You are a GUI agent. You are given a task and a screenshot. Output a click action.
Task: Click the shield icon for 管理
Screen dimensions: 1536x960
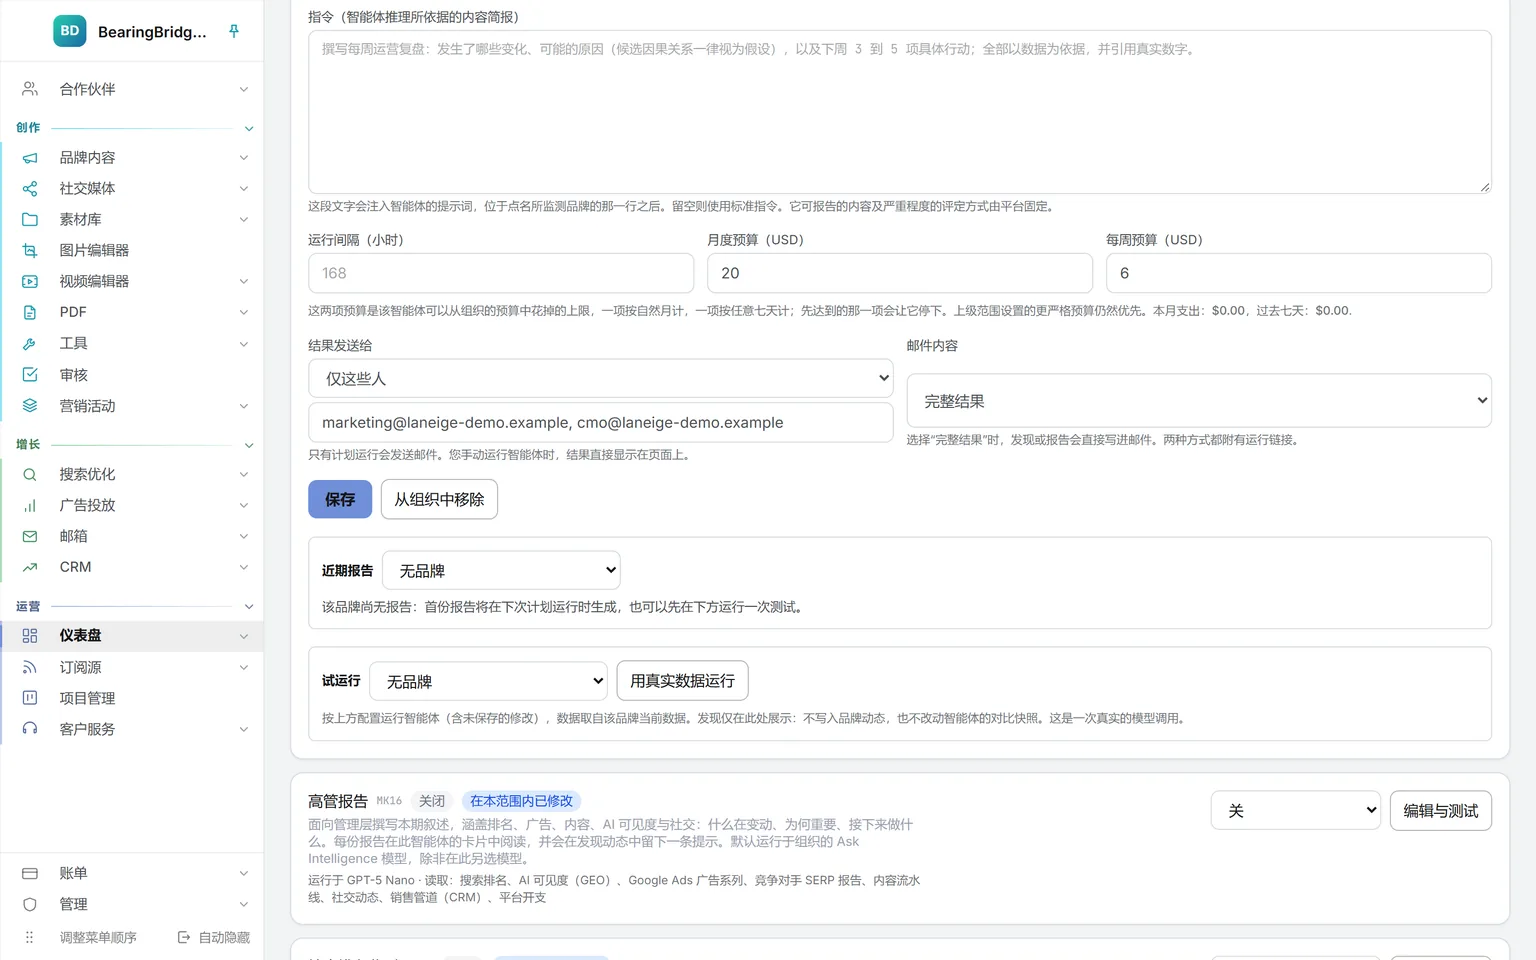click(30, 904)
